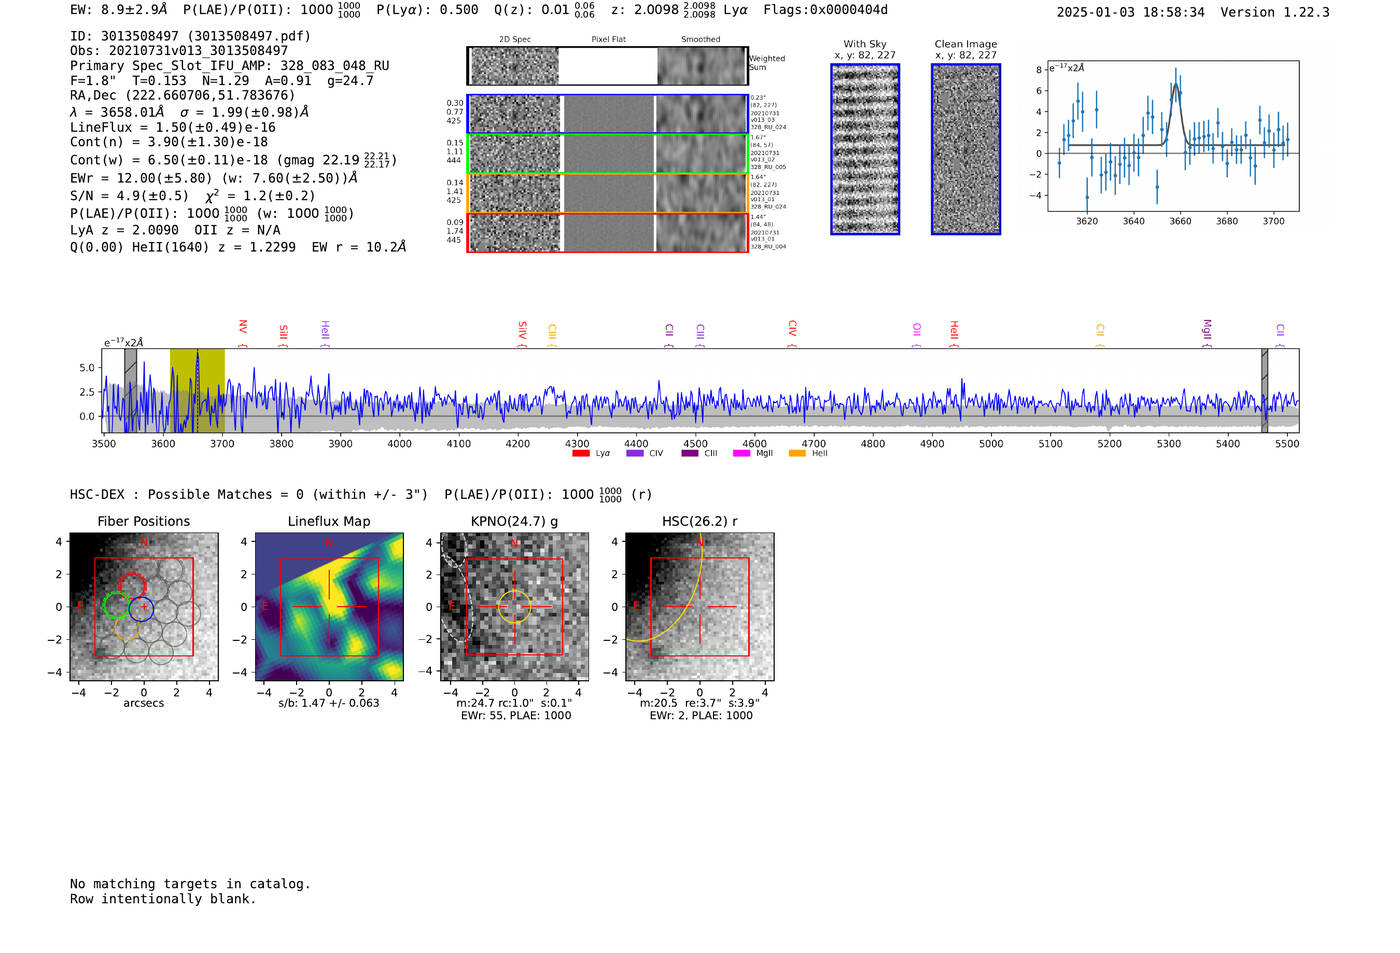Select the HSC(26.2) r cutout image
The width and height of the screenshot is (1400, 953).
pos(699,607)
